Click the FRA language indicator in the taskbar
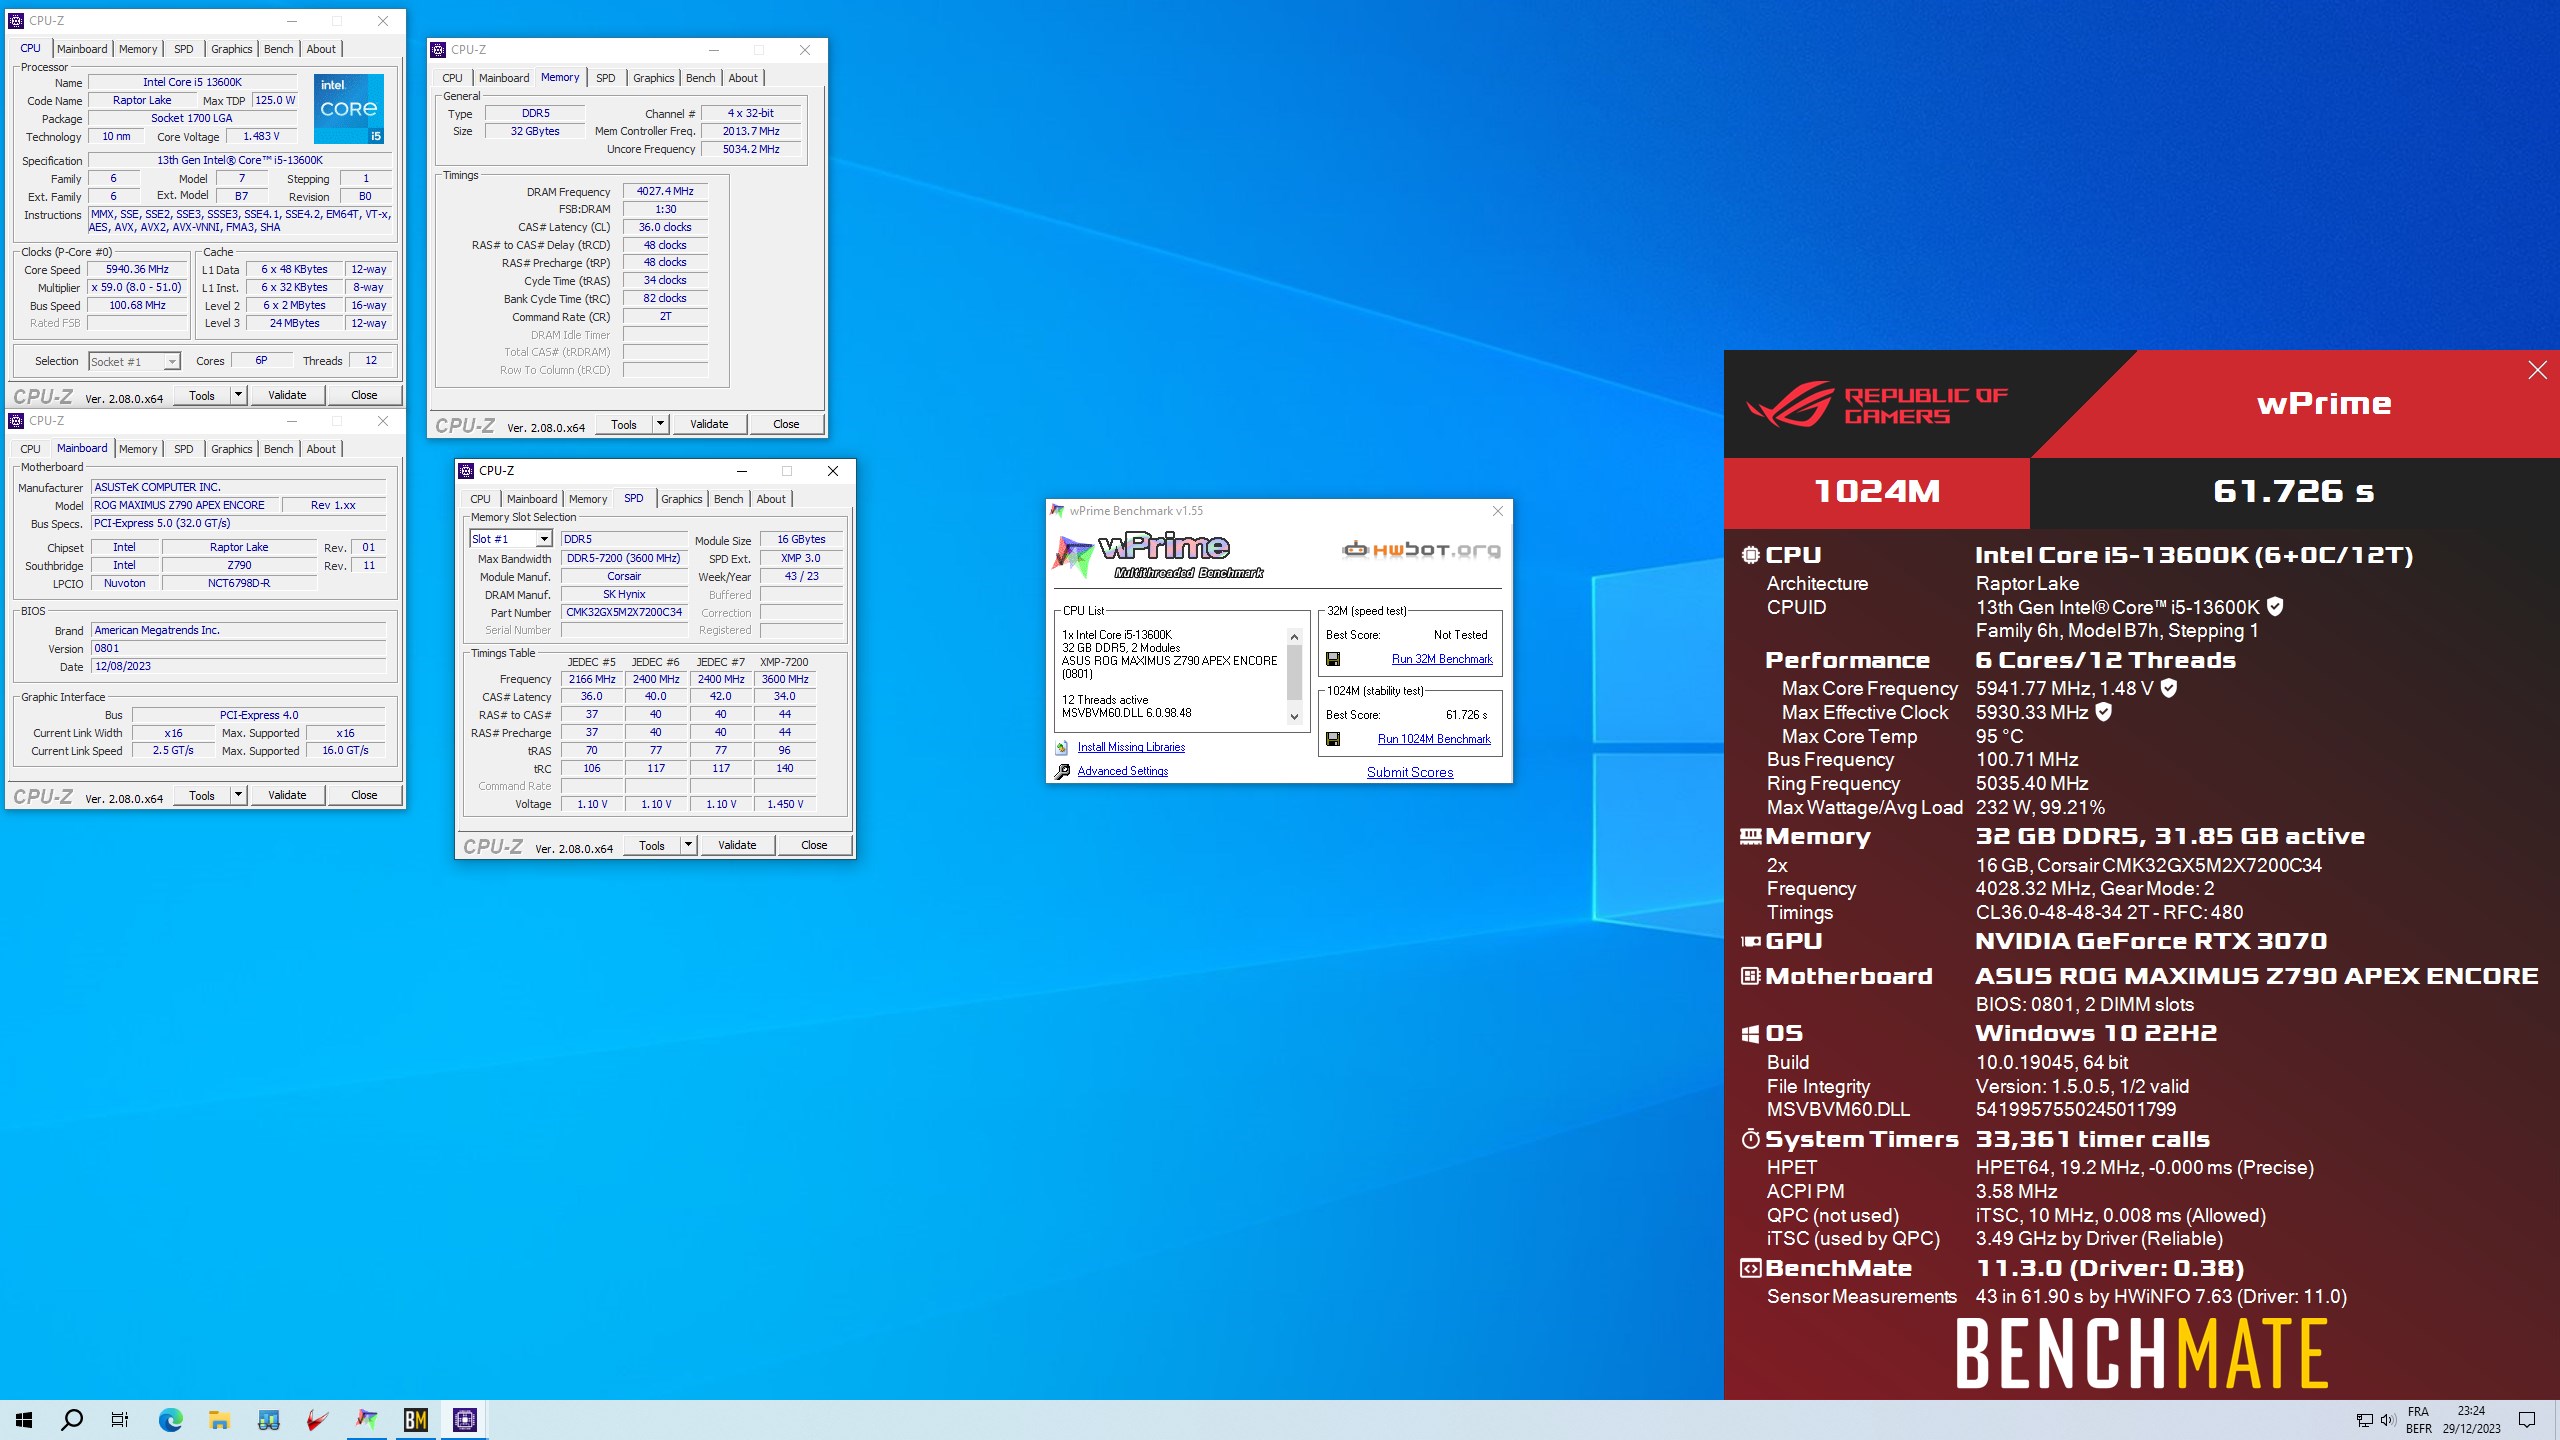Screen dimensions: 2560x1440 coord(2418,1411)
